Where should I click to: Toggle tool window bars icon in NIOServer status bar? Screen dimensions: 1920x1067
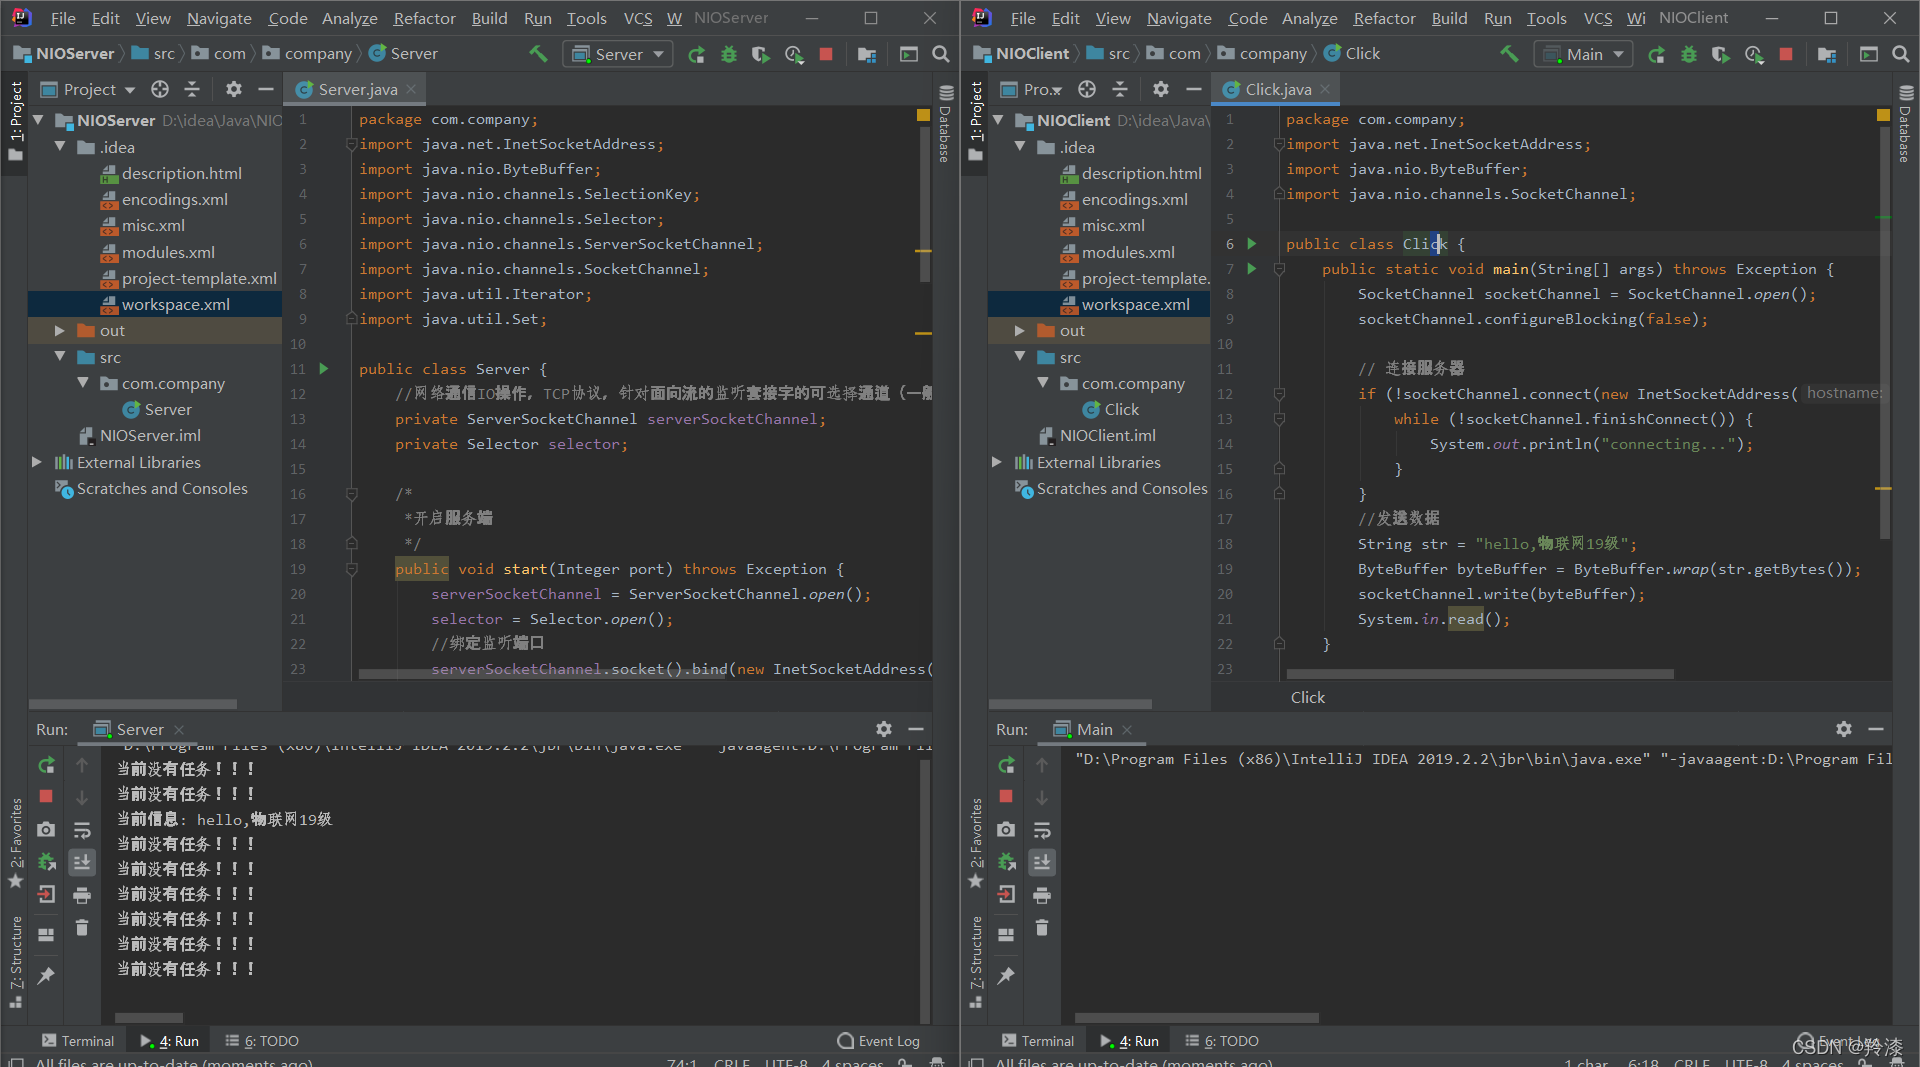point(15,1062)
